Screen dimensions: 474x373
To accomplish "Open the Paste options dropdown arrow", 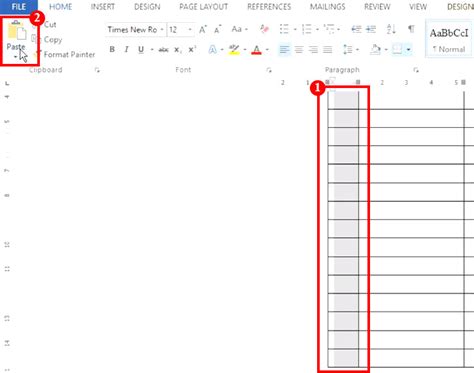I will pyautogui.click(x=15, y=57).
